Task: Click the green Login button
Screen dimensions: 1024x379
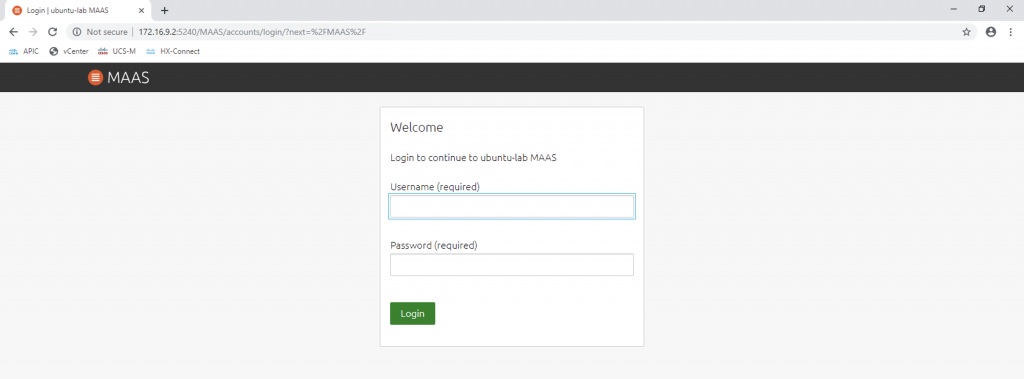Action: click(x=412, y=313)
